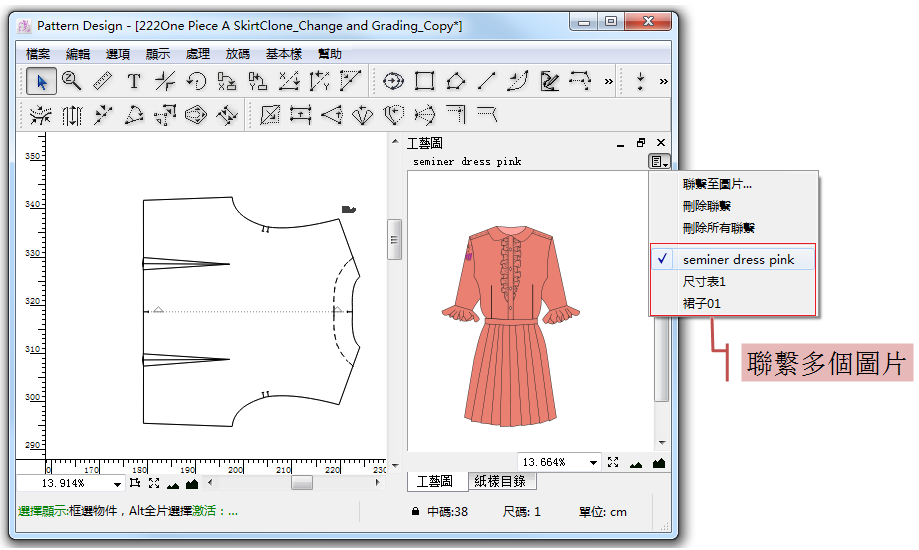919x550 pixels.
Task: Click the straight line tool
Action: point(487,81)
